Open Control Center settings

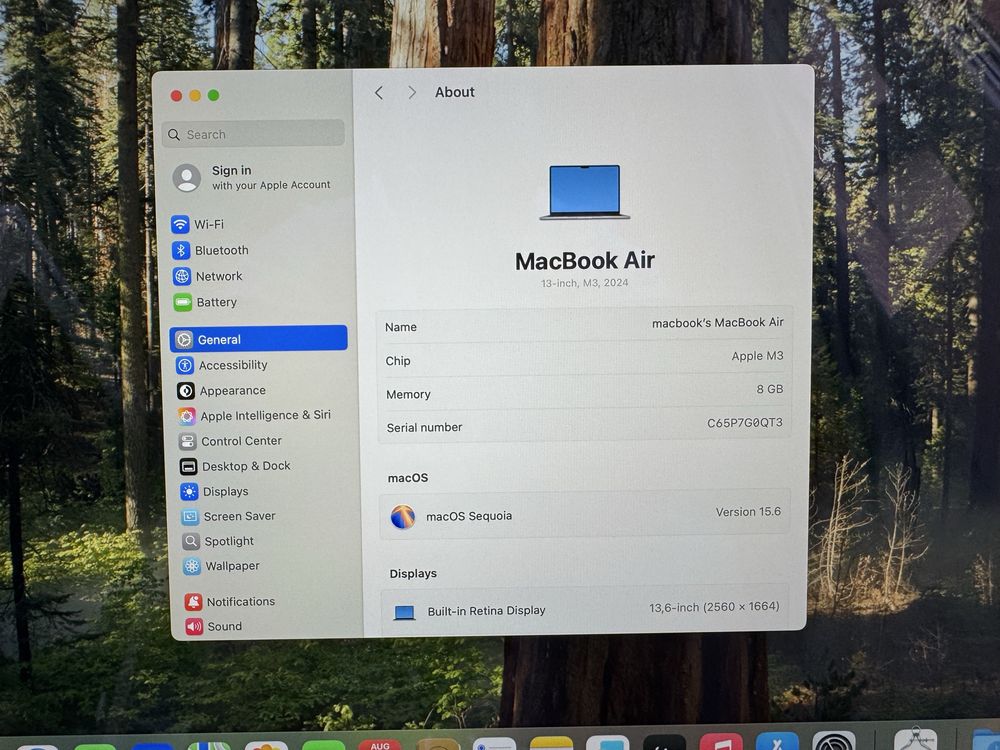[x=230, y=441]
